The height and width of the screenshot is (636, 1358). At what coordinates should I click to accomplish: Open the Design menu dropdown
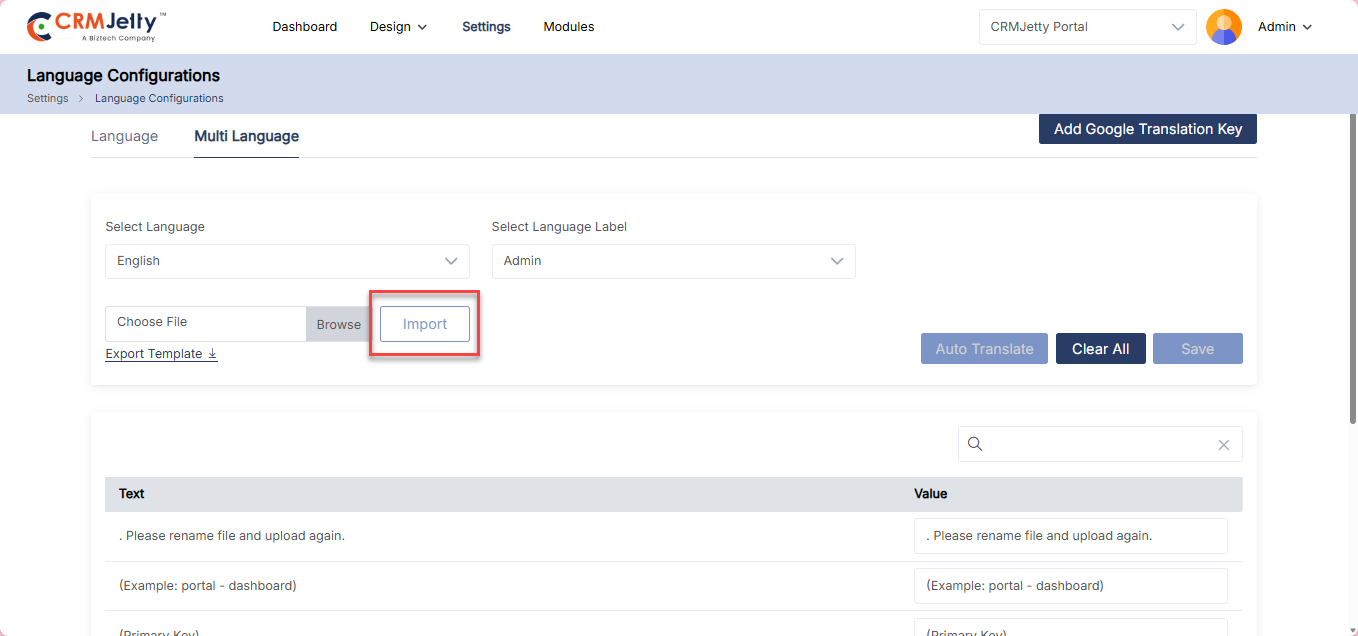point(398,27)
